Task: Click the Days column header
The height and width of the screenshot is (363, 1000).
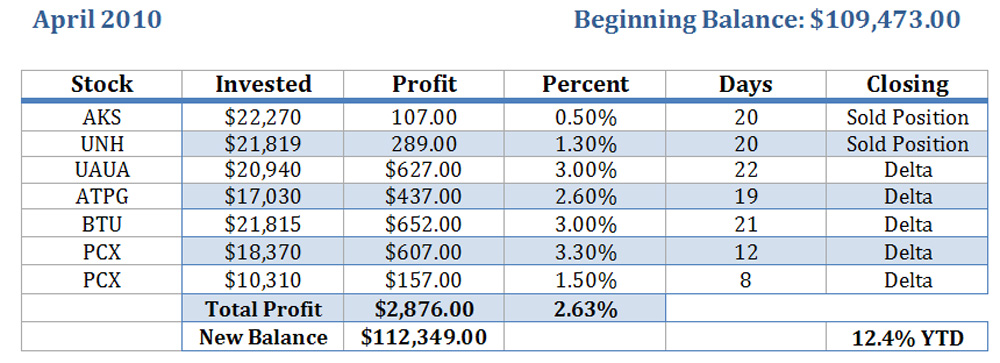Action: tap(746, 84)
